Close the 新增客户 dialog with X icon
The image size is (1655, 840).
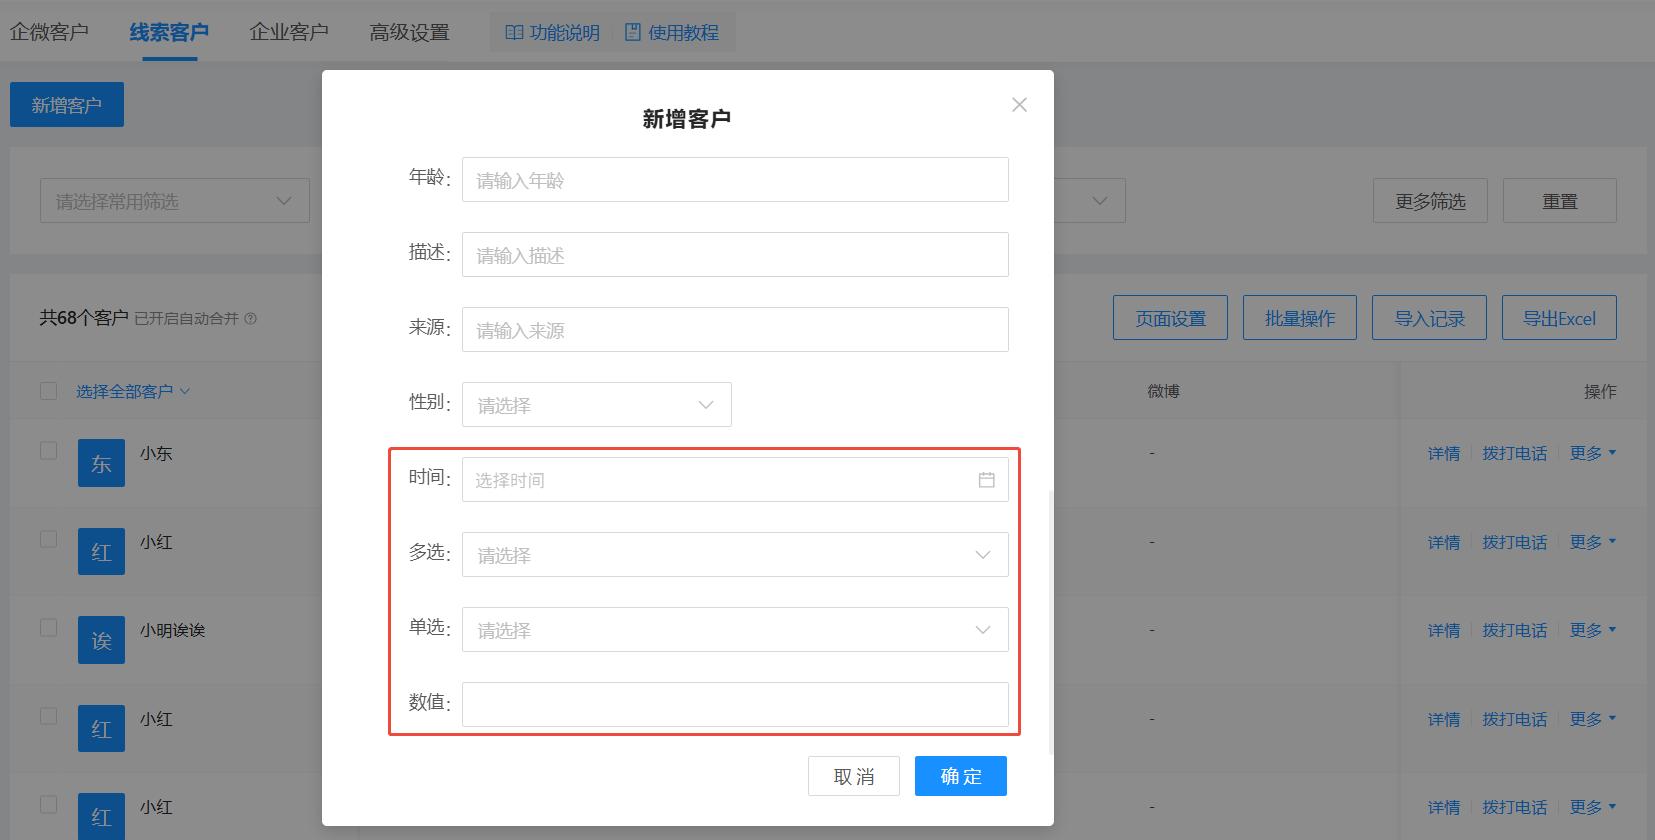point(1019,105)
